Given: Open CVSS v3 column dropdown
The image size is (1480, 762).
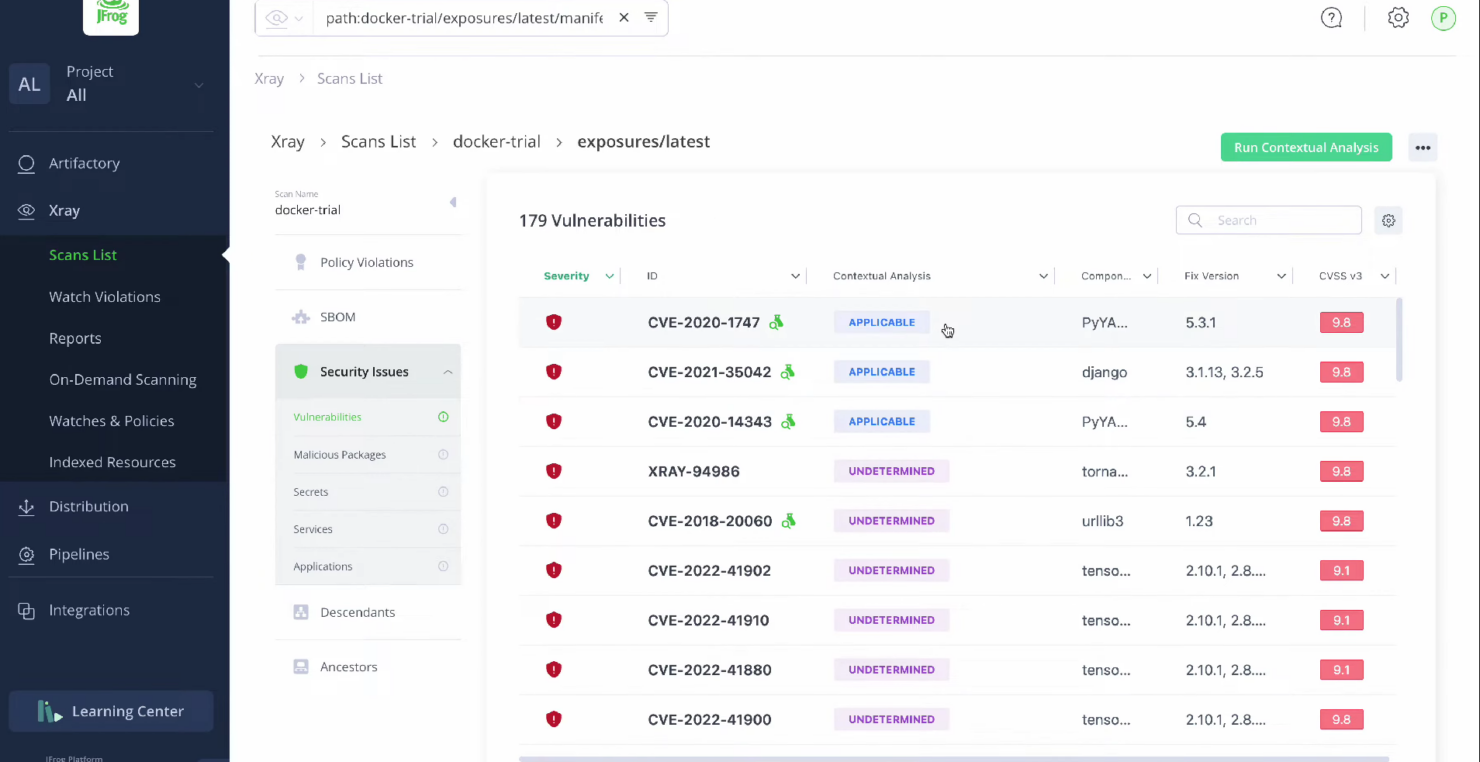Looking at the screenshot, I should coord(1385,276).
